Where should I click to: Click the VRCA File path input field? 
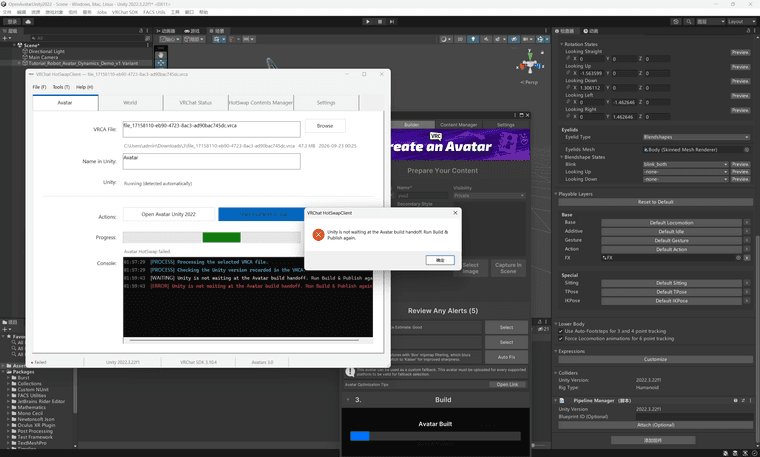coord(211,129)
